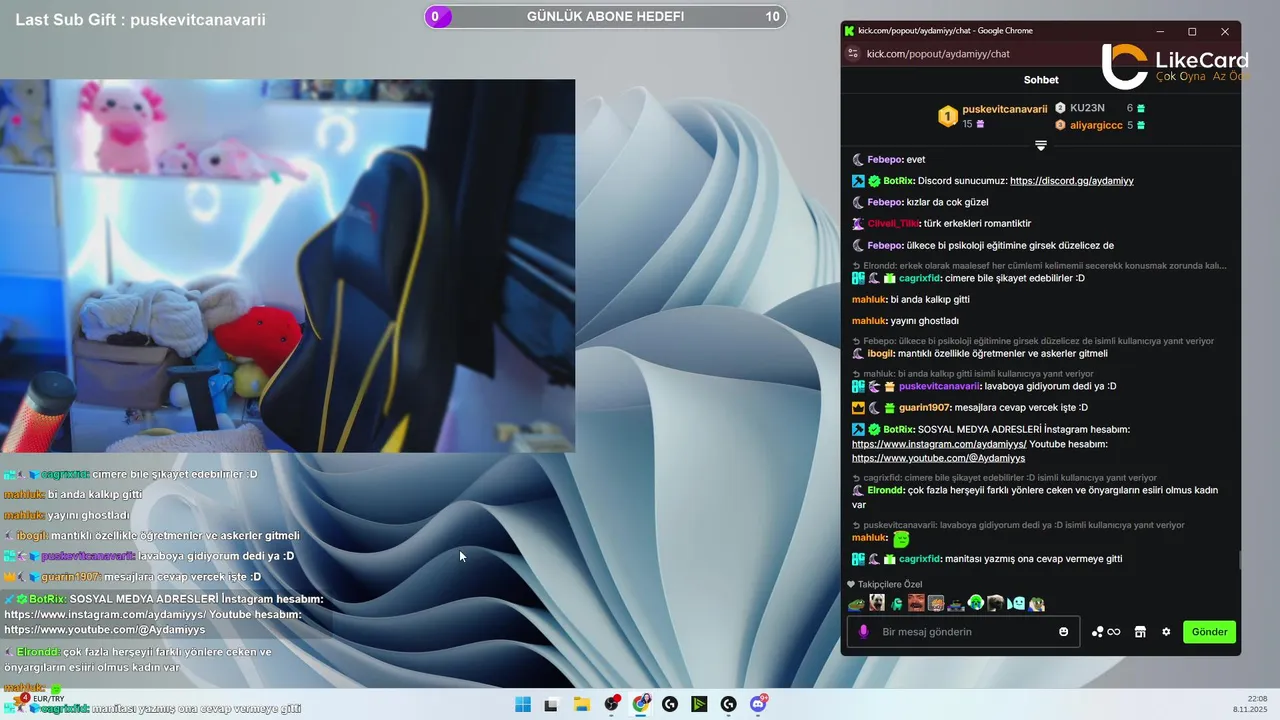Image resolution: width=1280 pixels, height=720 pixels.
Task: Insert the cyan ghost emote
Action: pos(1017,603)
